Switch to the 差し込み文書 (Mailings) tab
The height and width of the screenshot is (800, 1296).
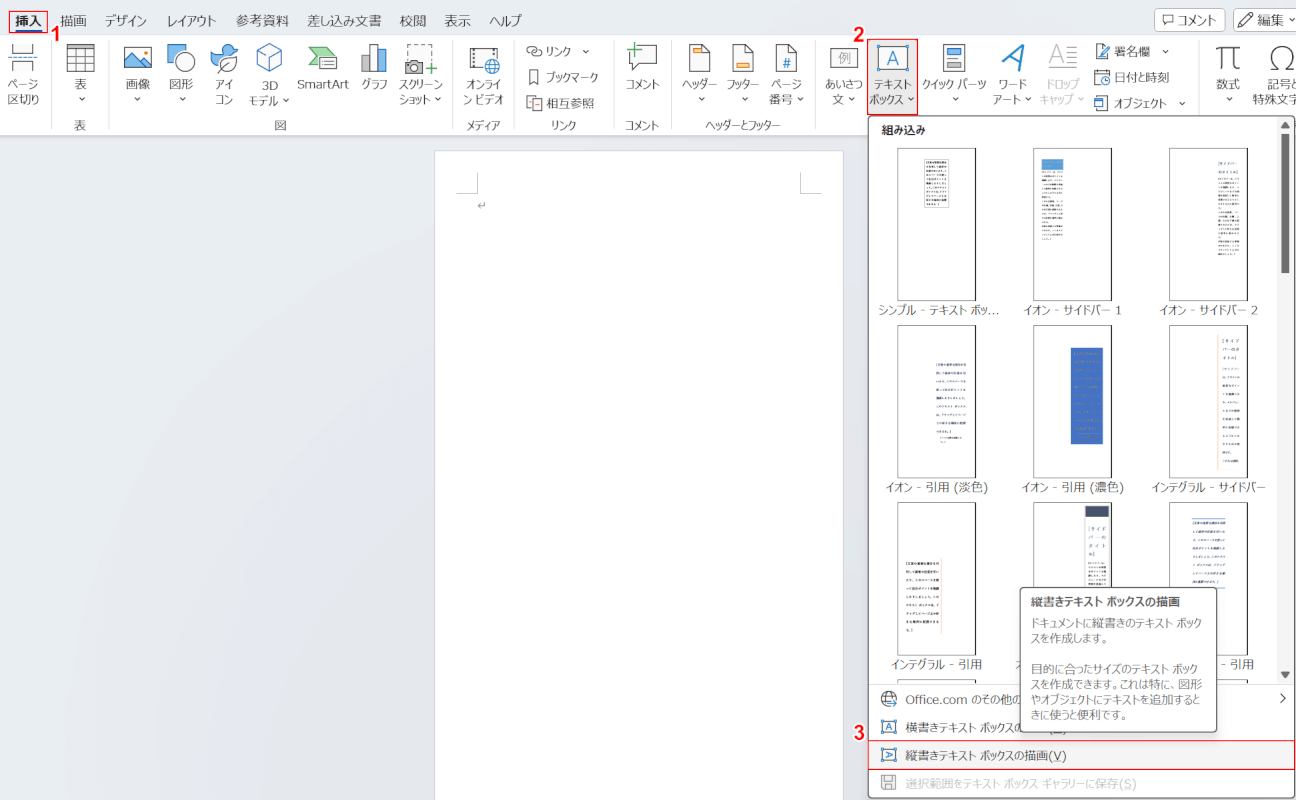[345, 20]
